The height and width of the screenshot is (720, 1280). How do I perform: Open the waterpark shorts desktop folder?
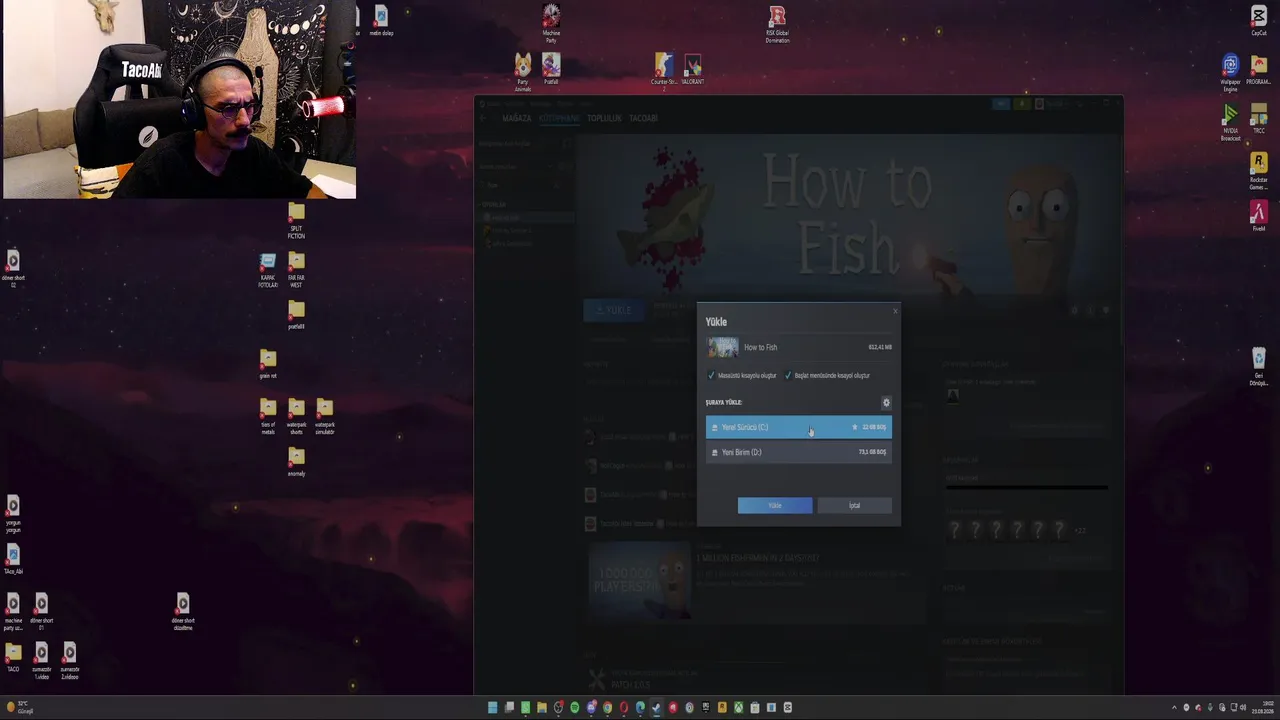296,416
